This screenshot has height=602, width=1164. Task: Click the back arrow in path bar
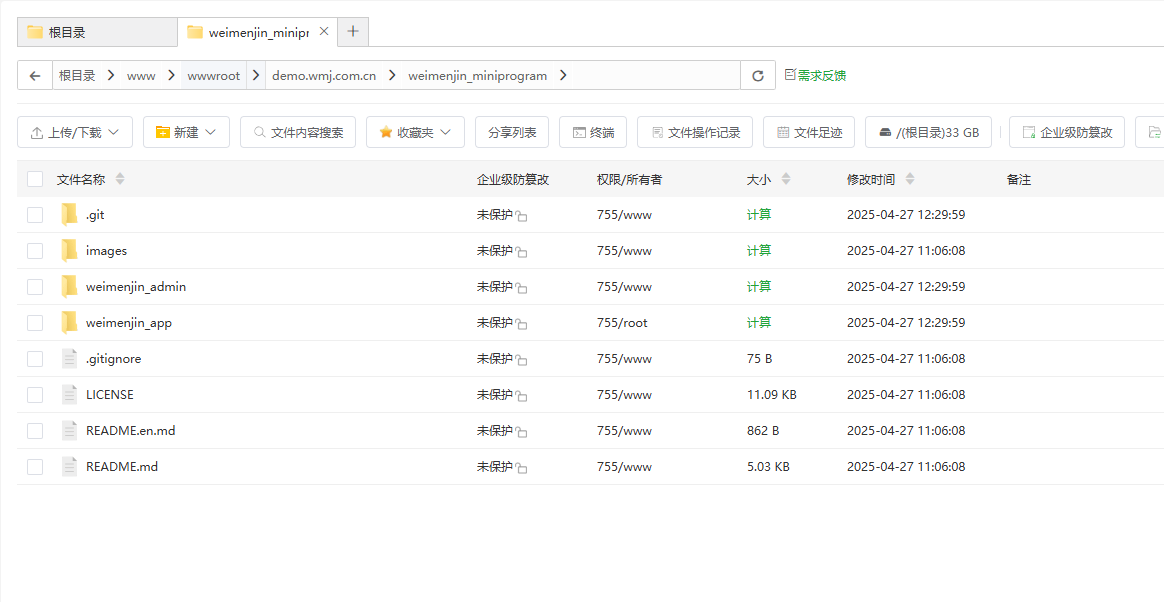click(x=35, y=76)
